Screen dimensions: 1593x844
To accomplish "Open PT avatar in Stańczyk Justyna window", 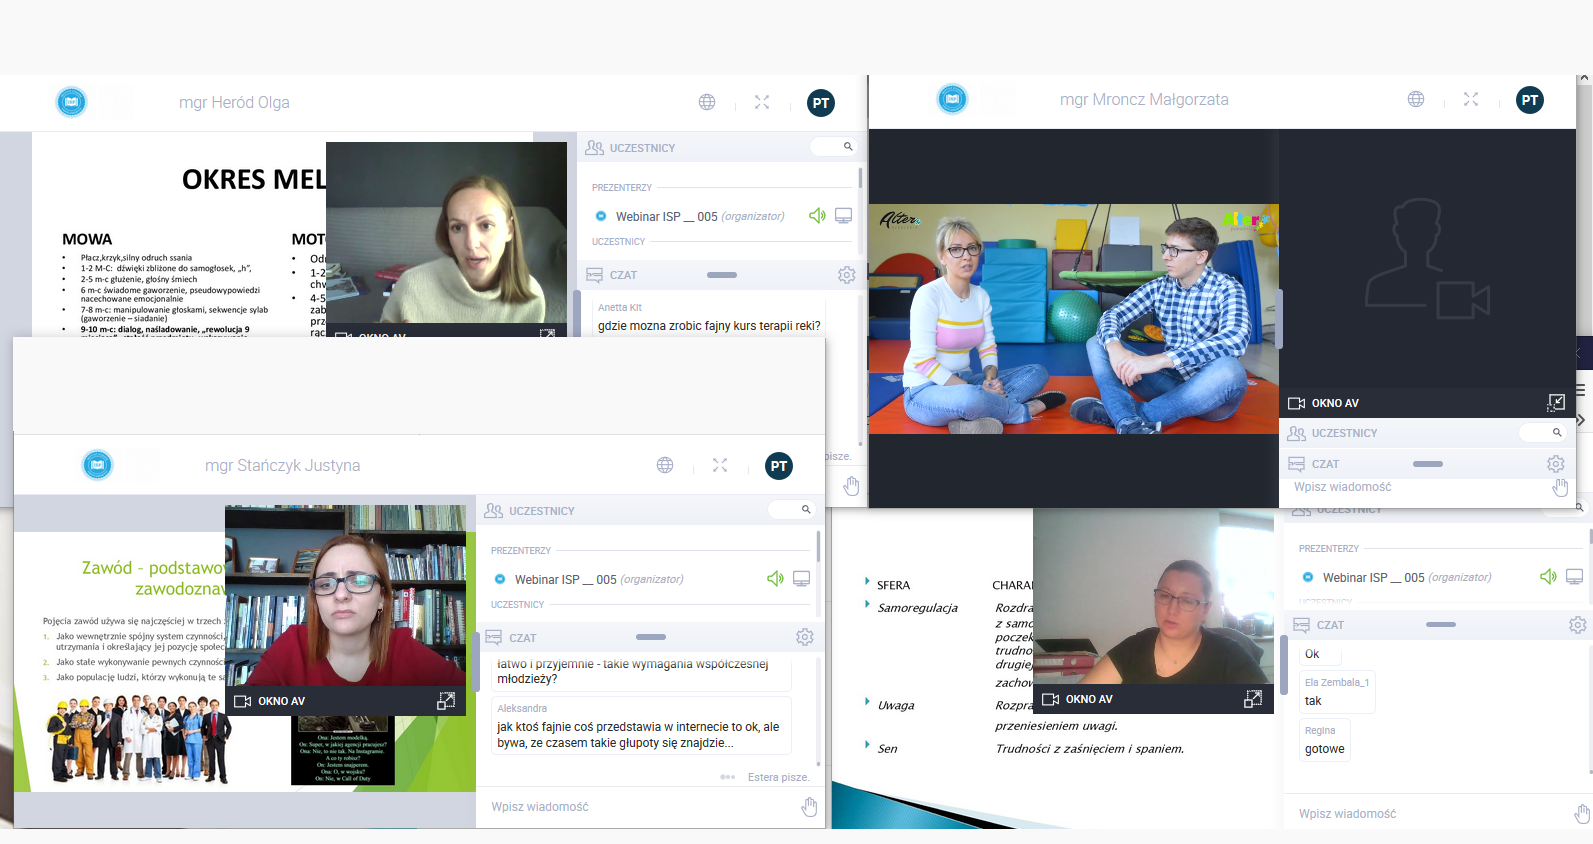I will 779,466.
